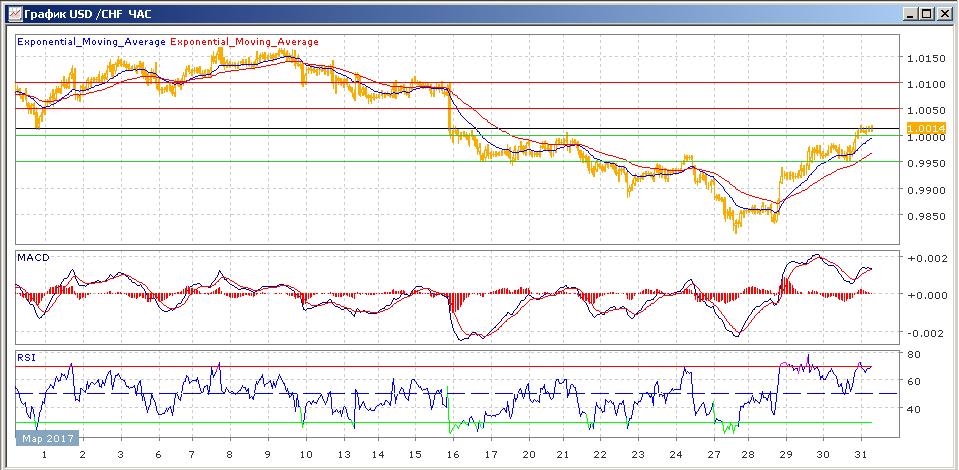Click date 31 on the time axis
The image size is (959, 470).
click(x=861, y=456)
